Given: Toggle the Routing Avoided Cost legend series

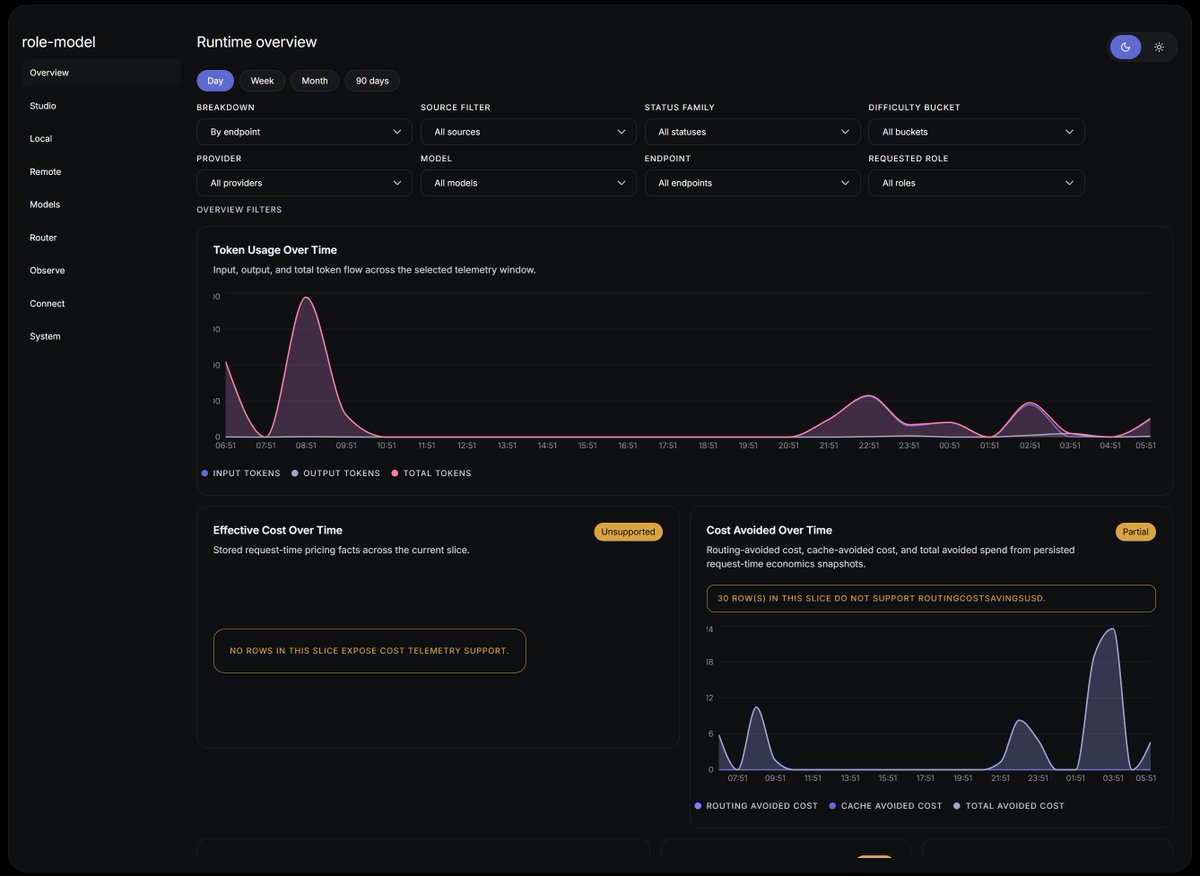Looking at the screenshot, I should click(x=756, y=806).
